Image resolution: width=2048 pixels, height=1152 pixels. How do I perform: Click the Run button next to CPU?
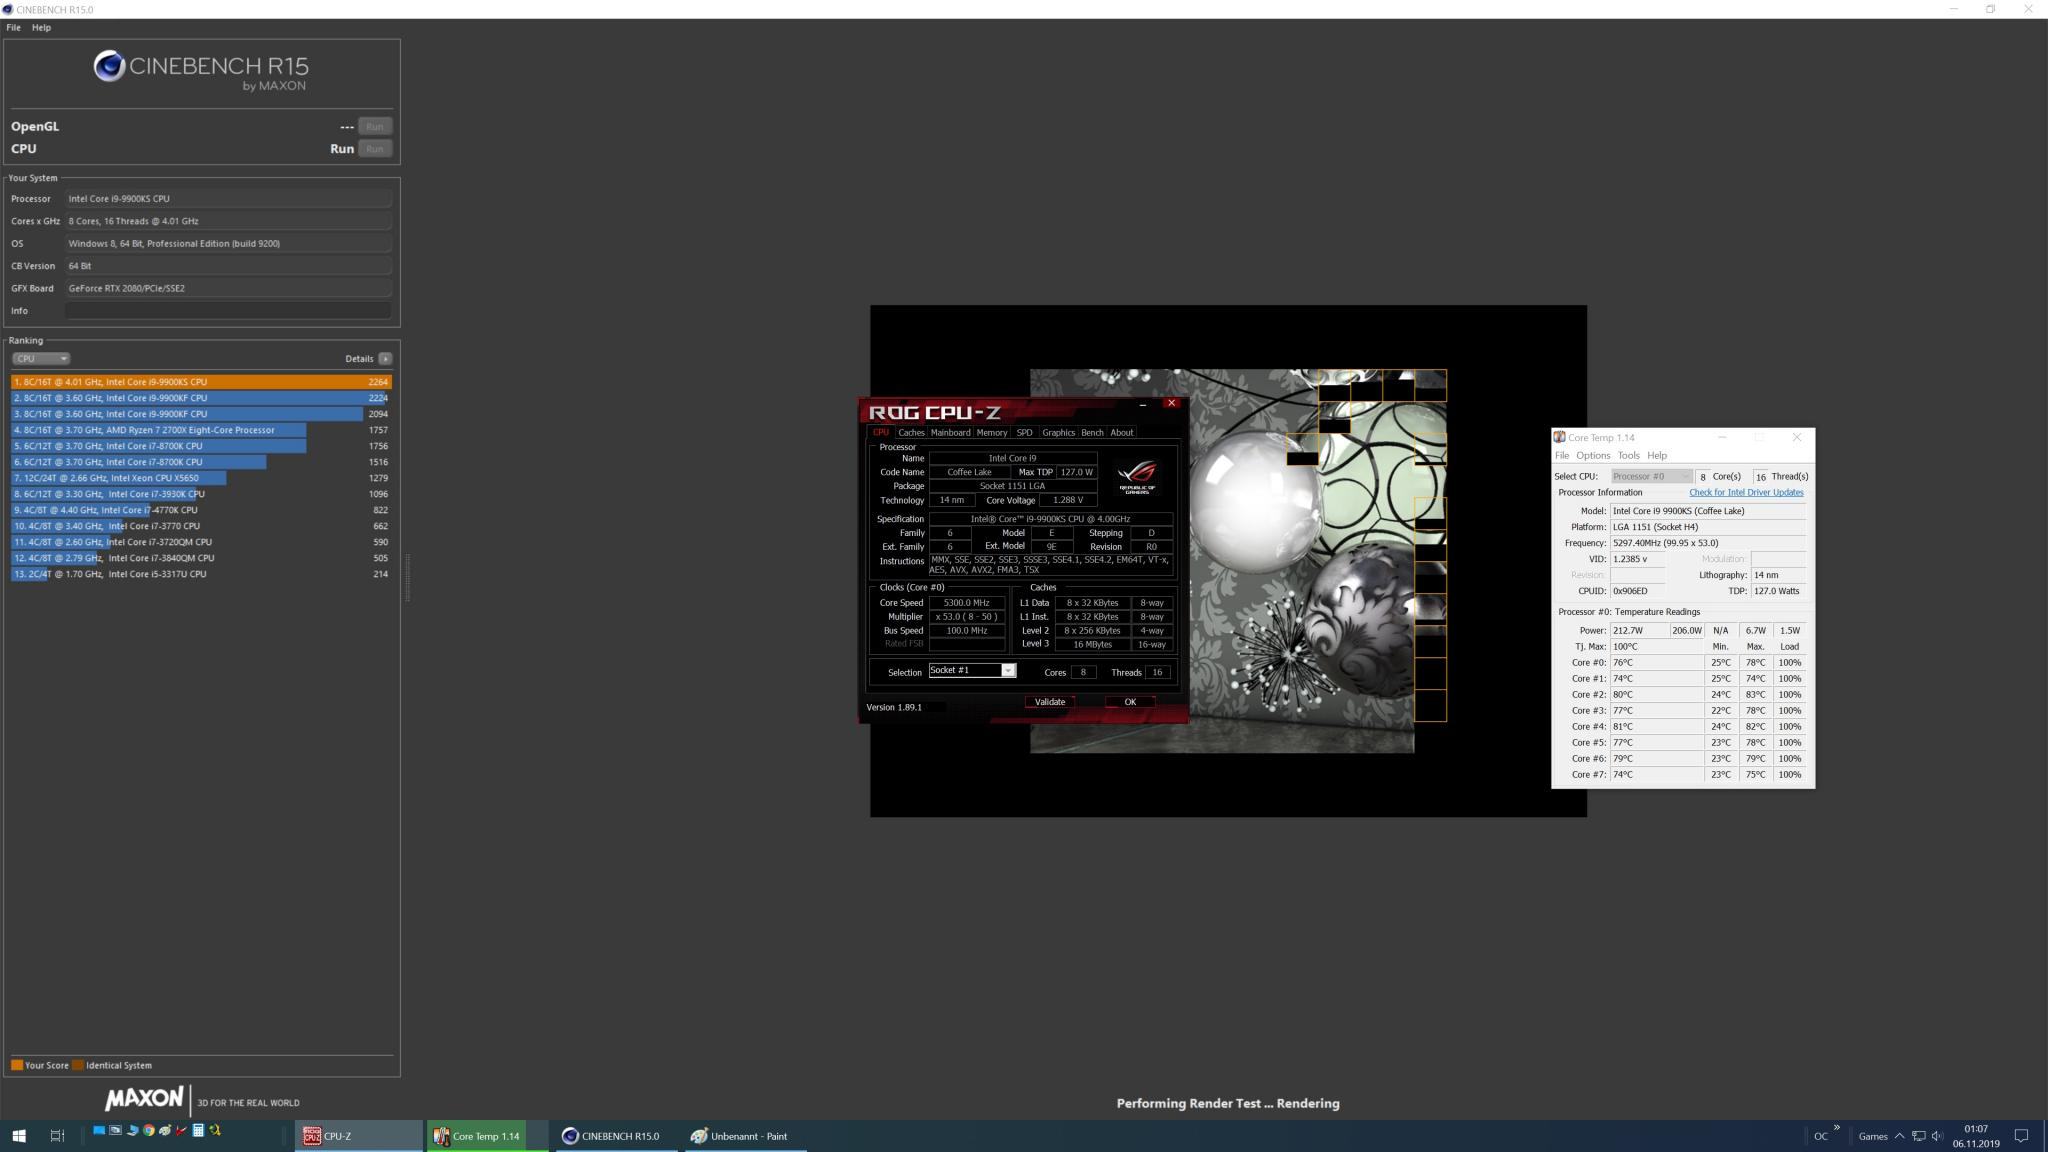click(375, 148)
